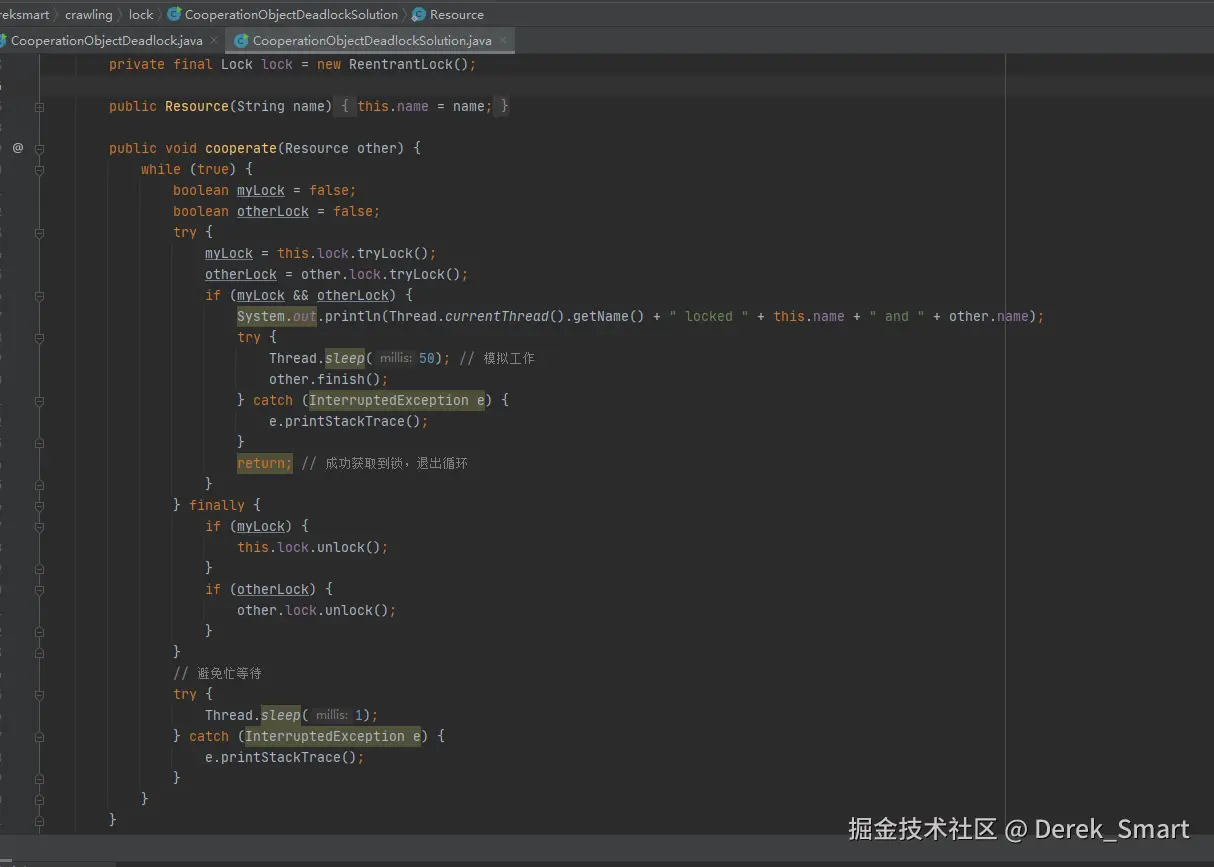Click the cooperate method name
Image resolution: width=1214 pixels, height=867 pixels.
tap(241, 148)
